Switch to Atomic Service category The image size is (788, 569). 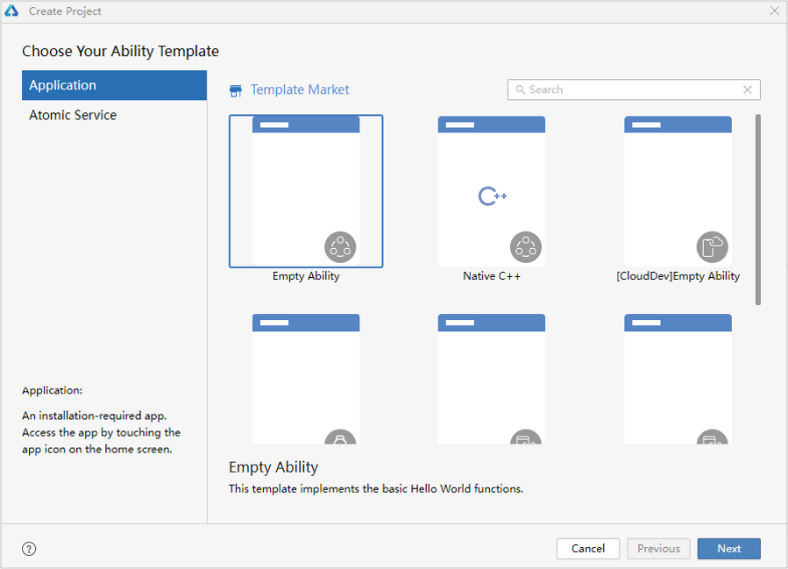pyautogui.click(x=73, y=115)
